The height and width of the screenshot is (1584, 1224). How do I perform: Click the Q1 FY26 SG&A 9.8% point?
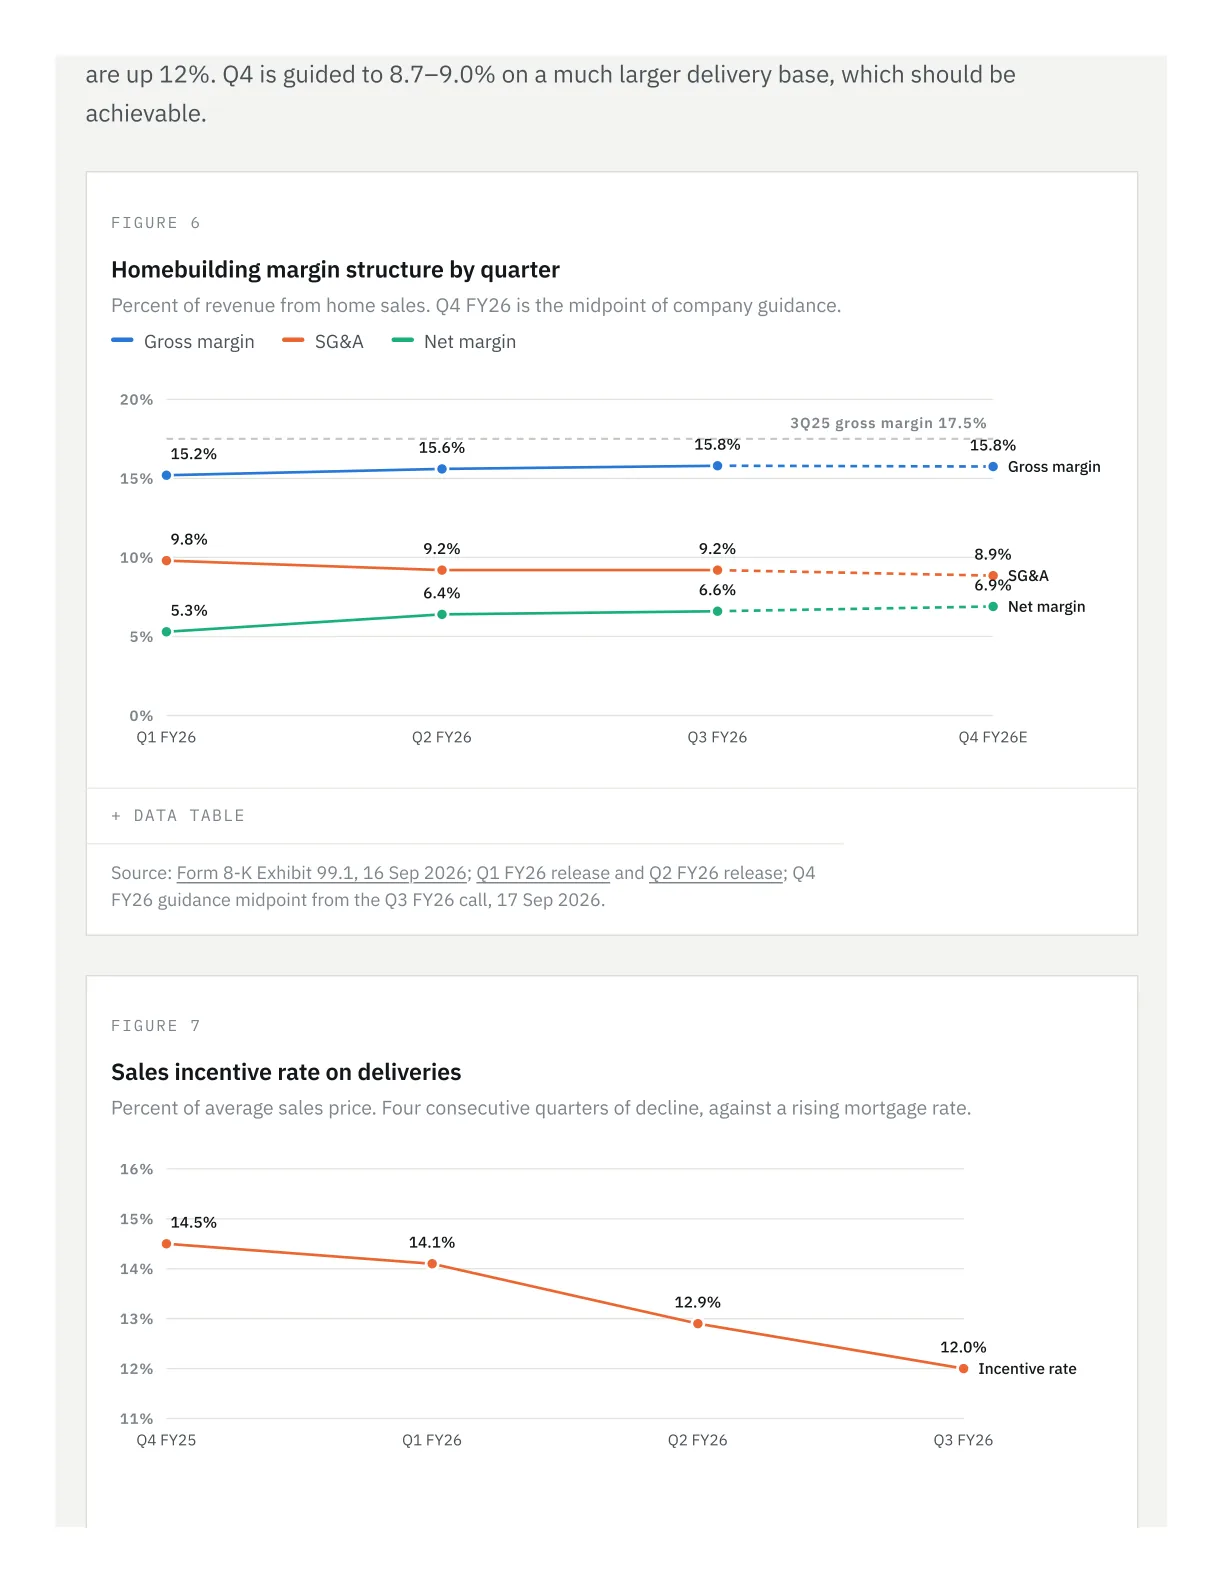(x=167, y=561)
